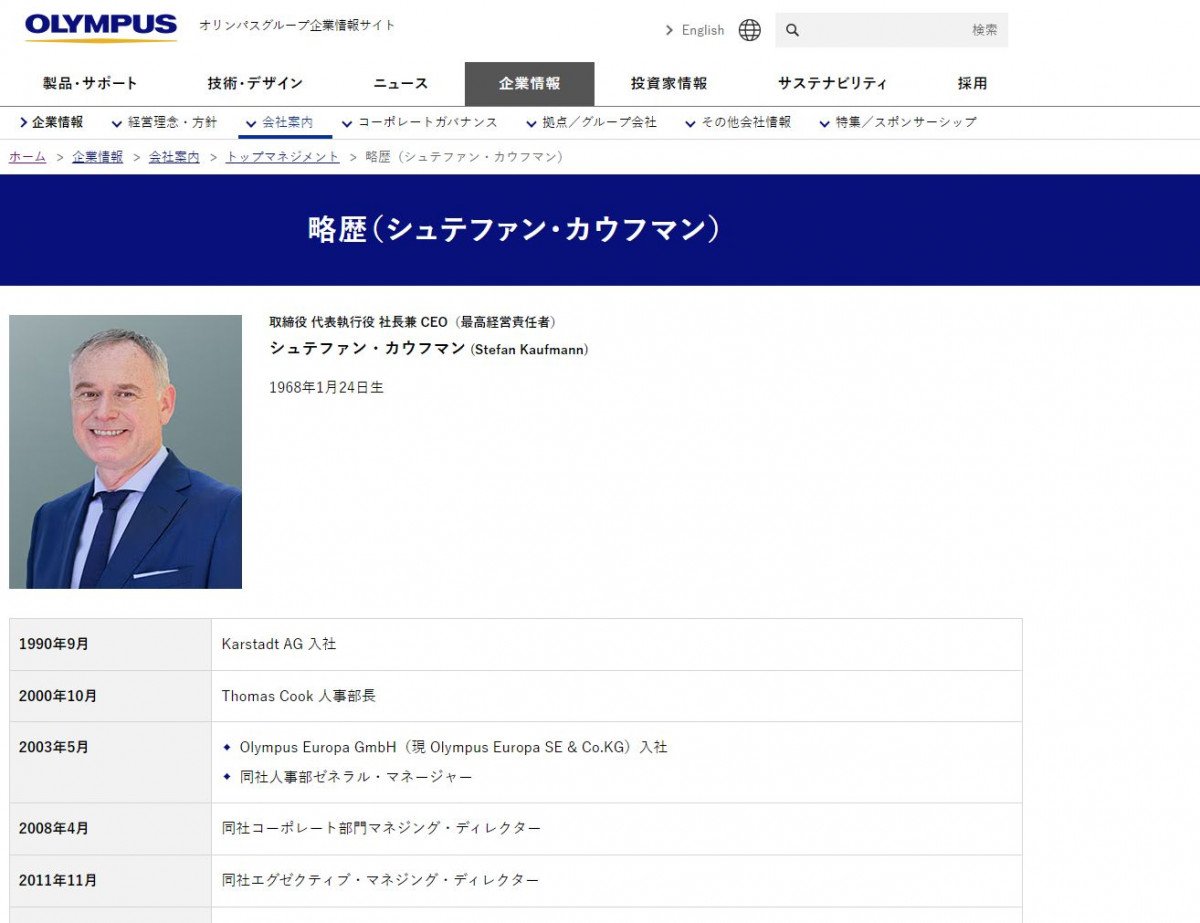
Task: Expand the 経営理念・方針 submenu
Action: (x=164, y=123)
